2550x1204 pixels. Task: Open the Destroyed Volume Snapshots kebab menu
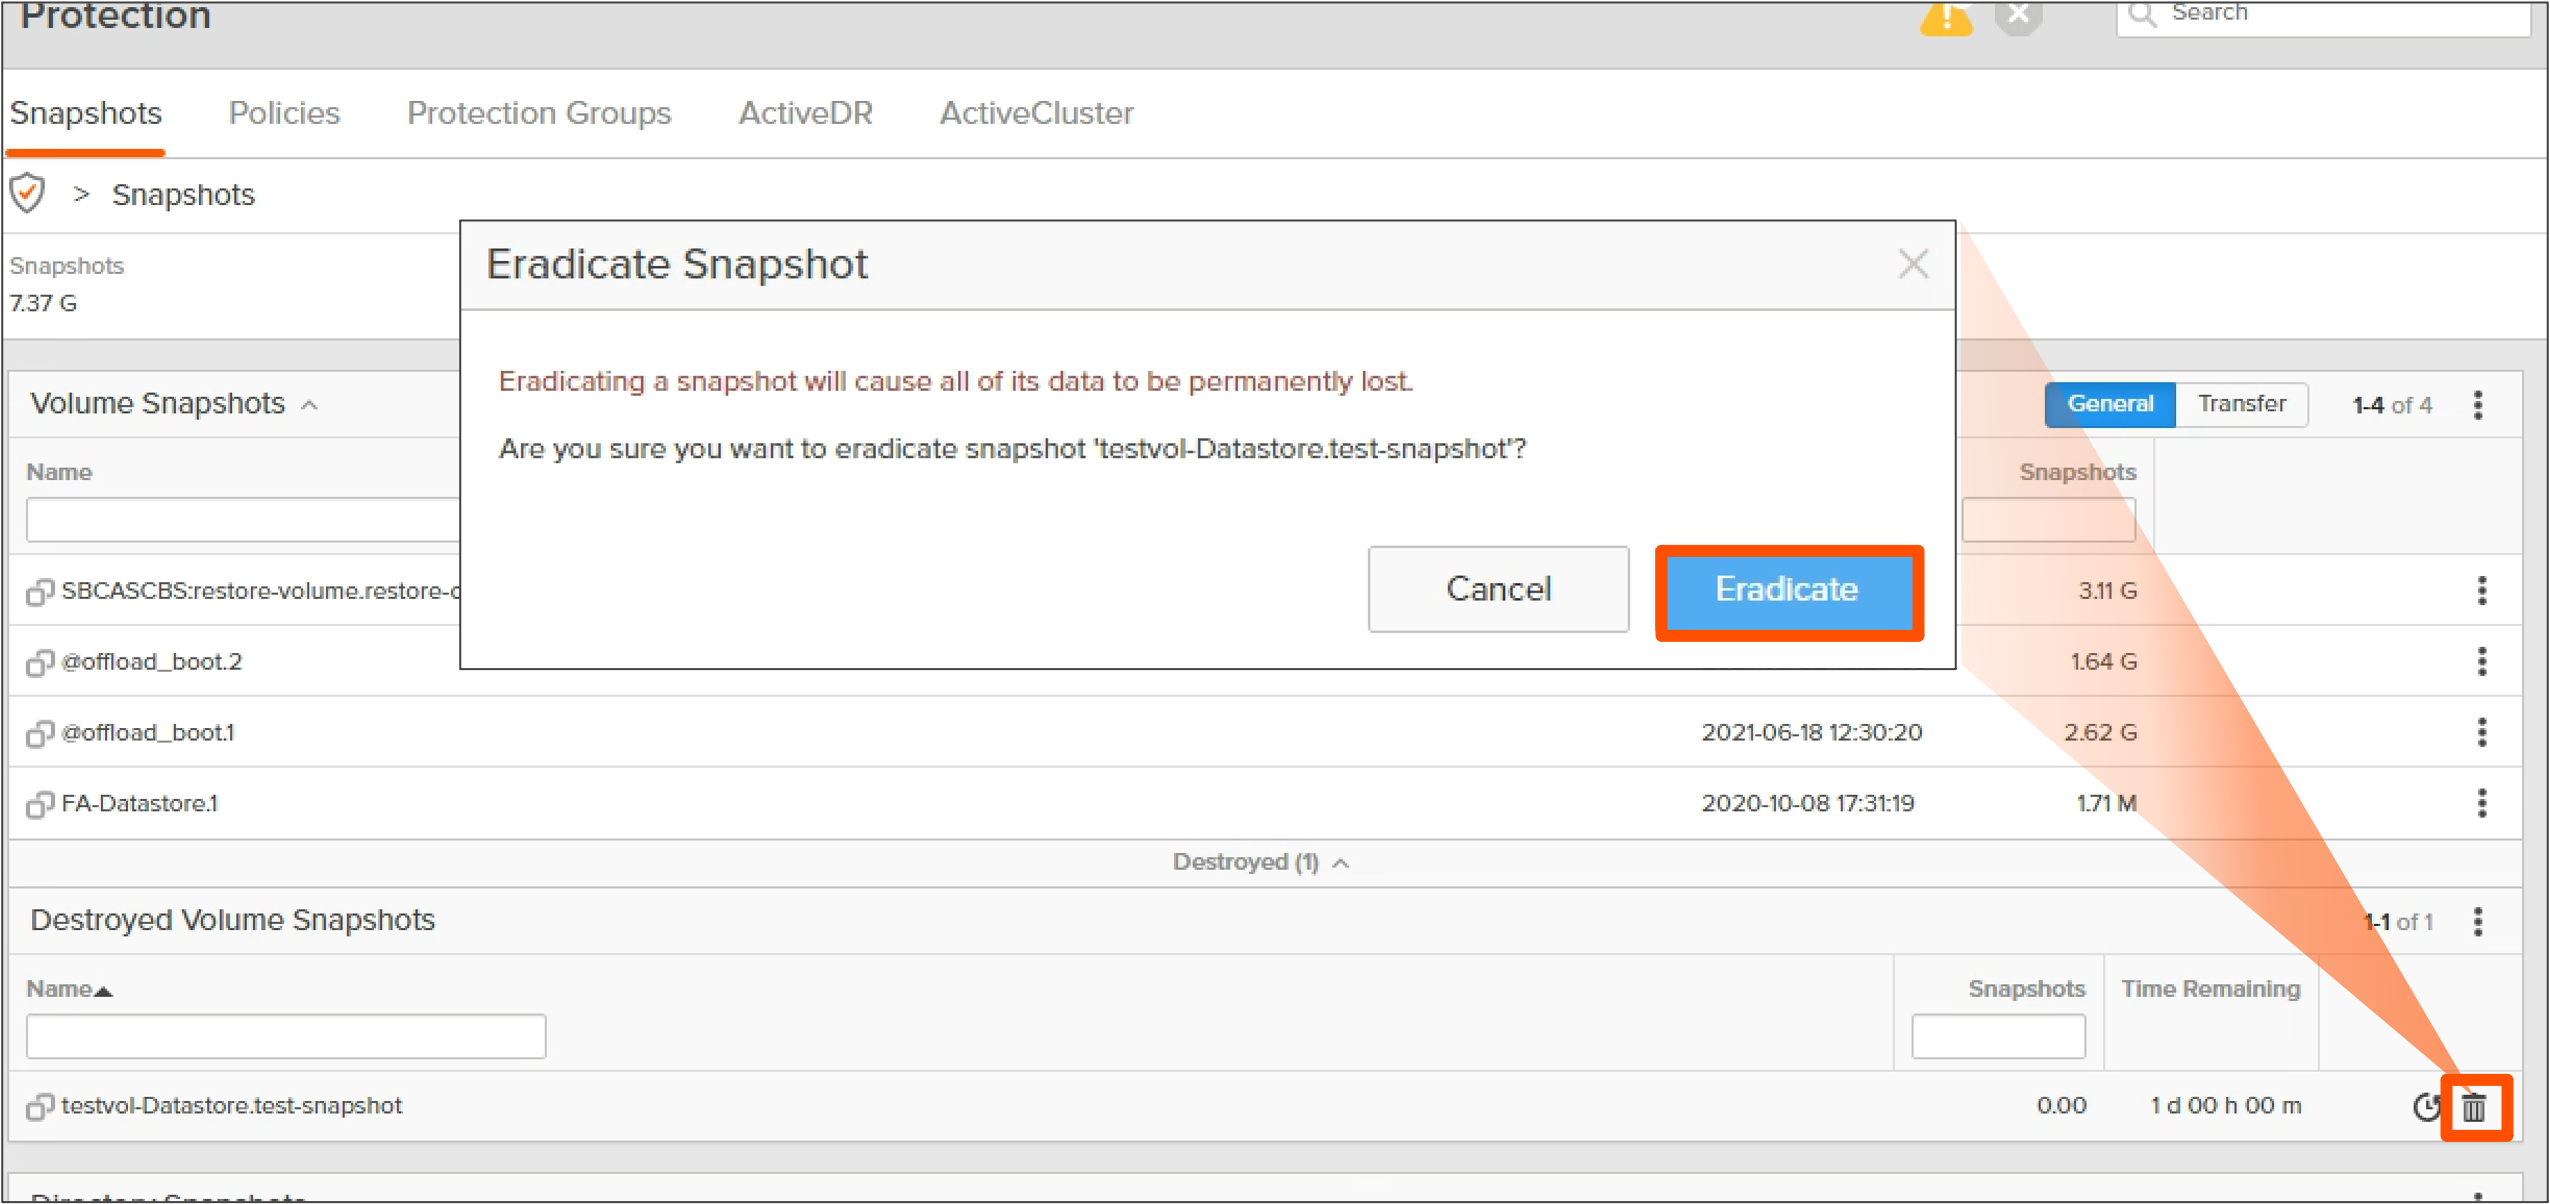point(2477,921)
